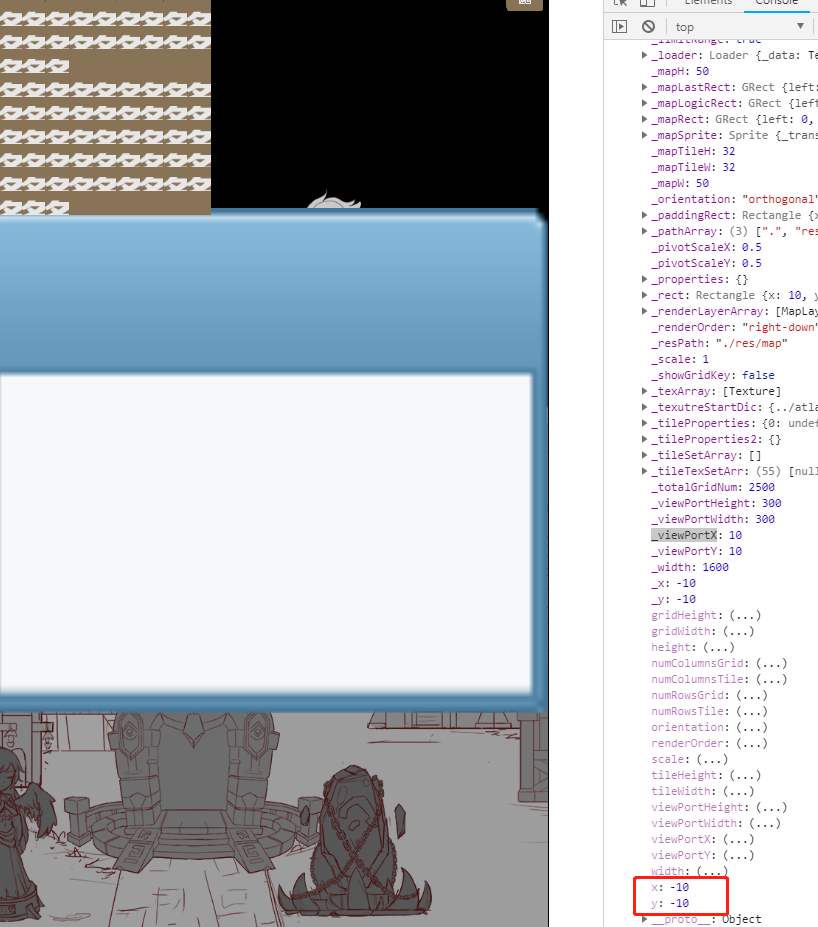Select the '_pivotScaleY: 0.5' row
818x927 pixels.
click(x=706, y=263)
